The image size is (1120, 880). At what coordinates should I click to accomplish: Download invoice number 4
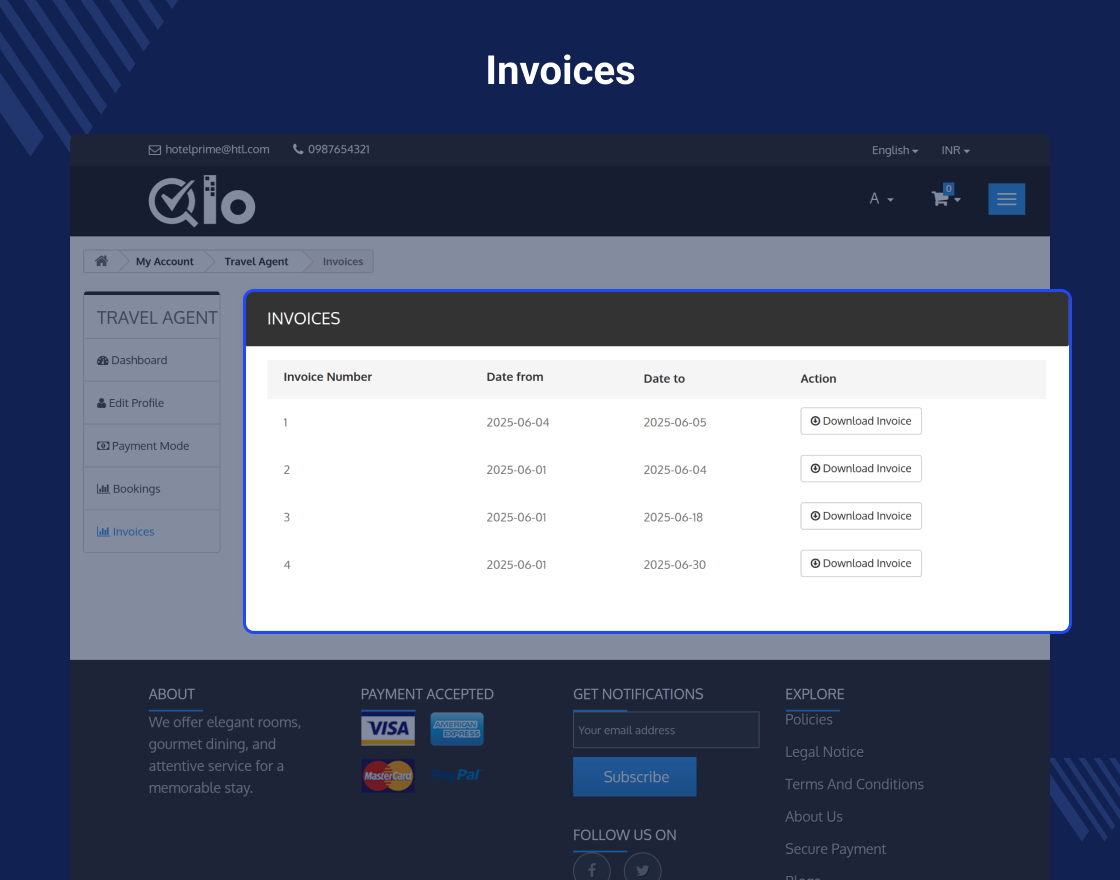pos(861,564)
